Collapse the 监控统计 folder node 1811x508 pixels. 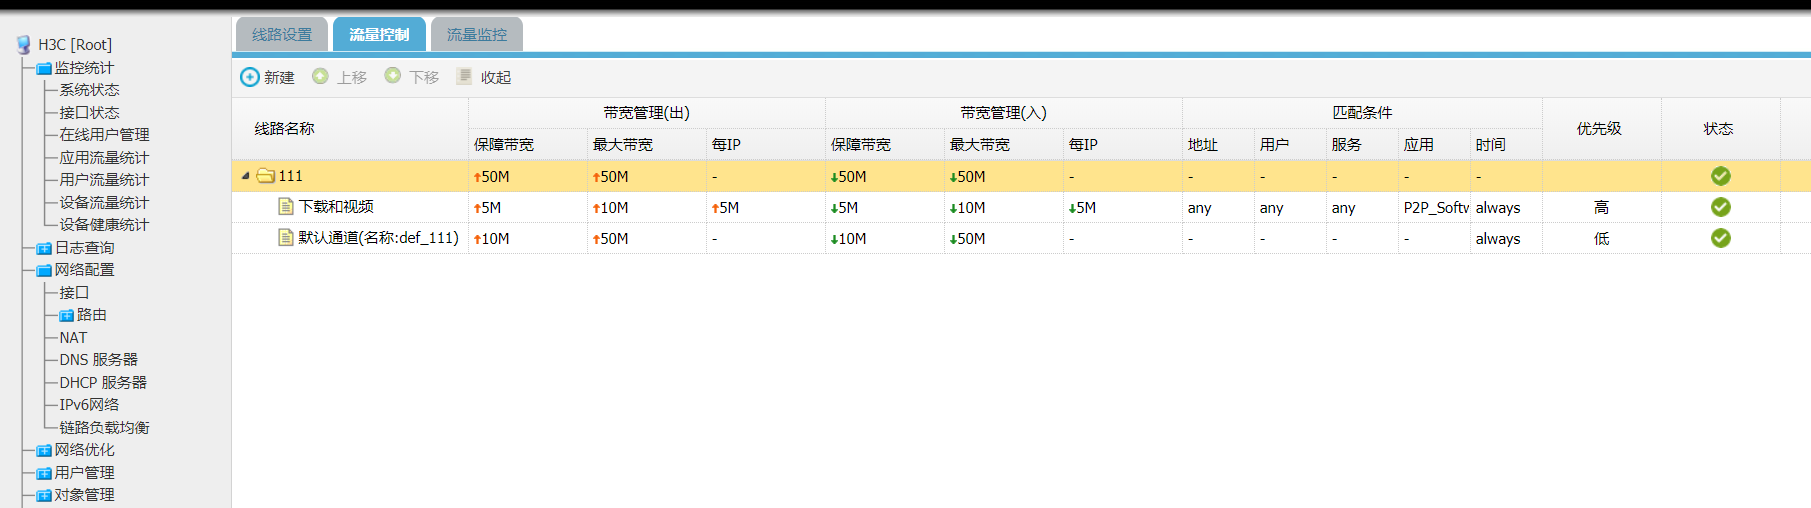pyautogui.click(x=44, y=68)
